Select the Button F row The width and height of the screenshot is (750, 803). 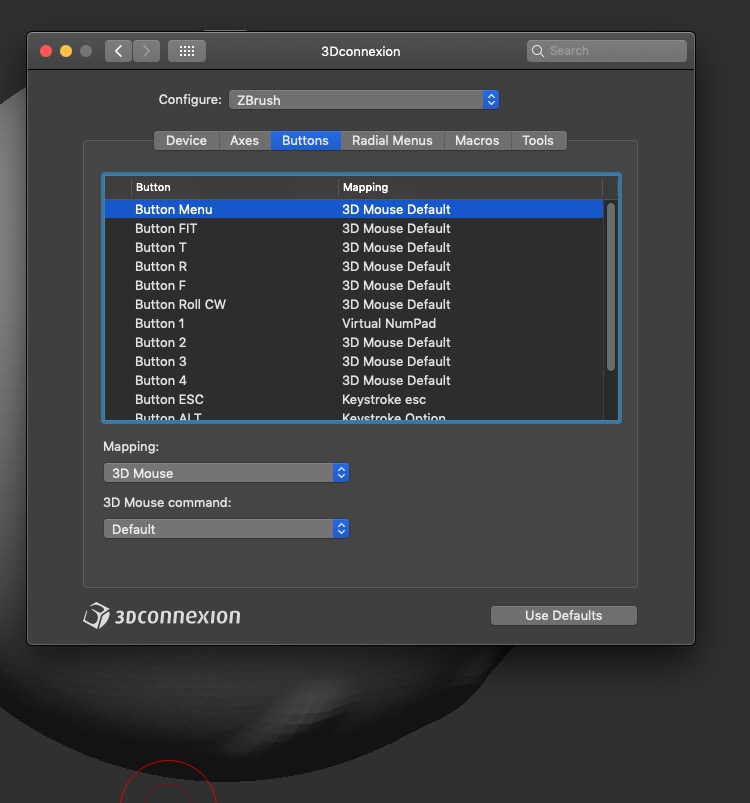point(354,285)
